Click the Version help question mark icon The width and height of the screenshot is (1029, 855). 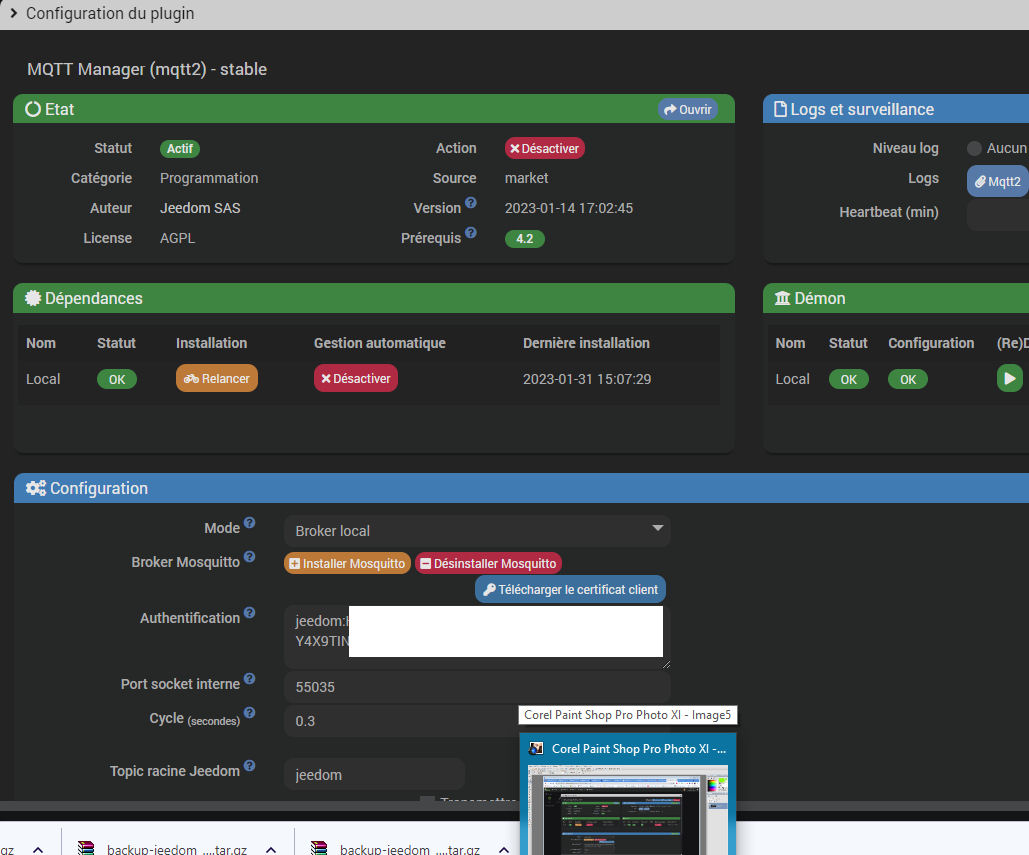pyautogui.click(x=471, y=203)
